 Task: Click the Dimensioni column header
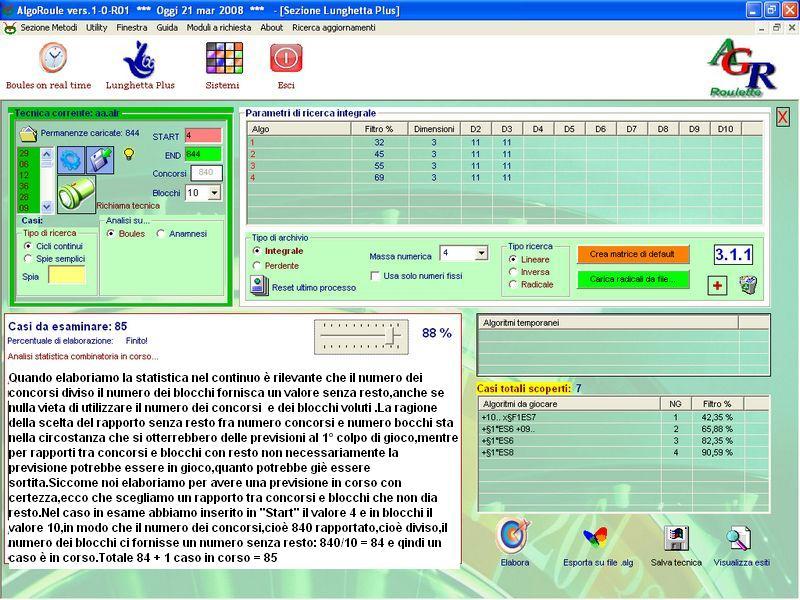click(434, 129)
